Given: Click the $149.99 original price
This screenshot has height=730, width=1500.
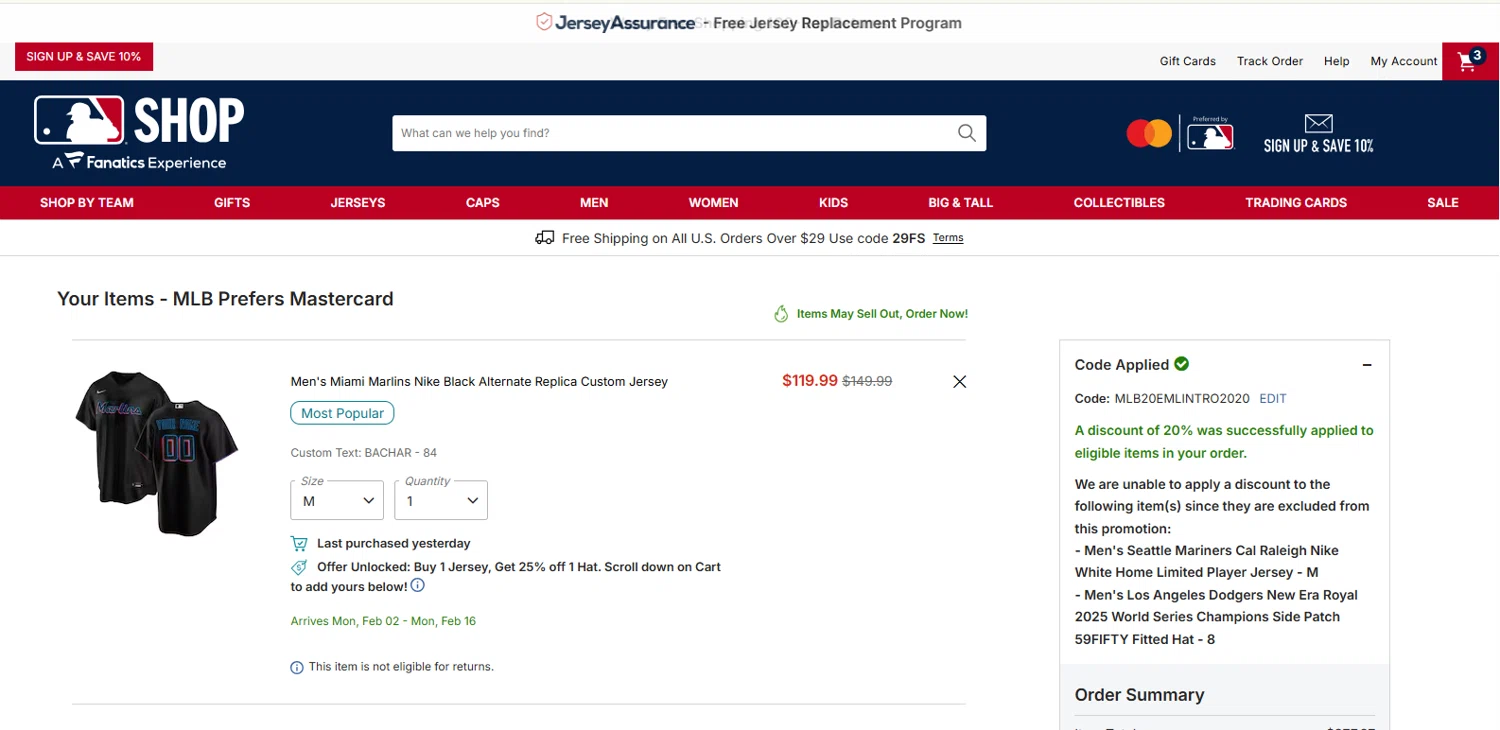Looking at the screenshot, I should point(867,381).
